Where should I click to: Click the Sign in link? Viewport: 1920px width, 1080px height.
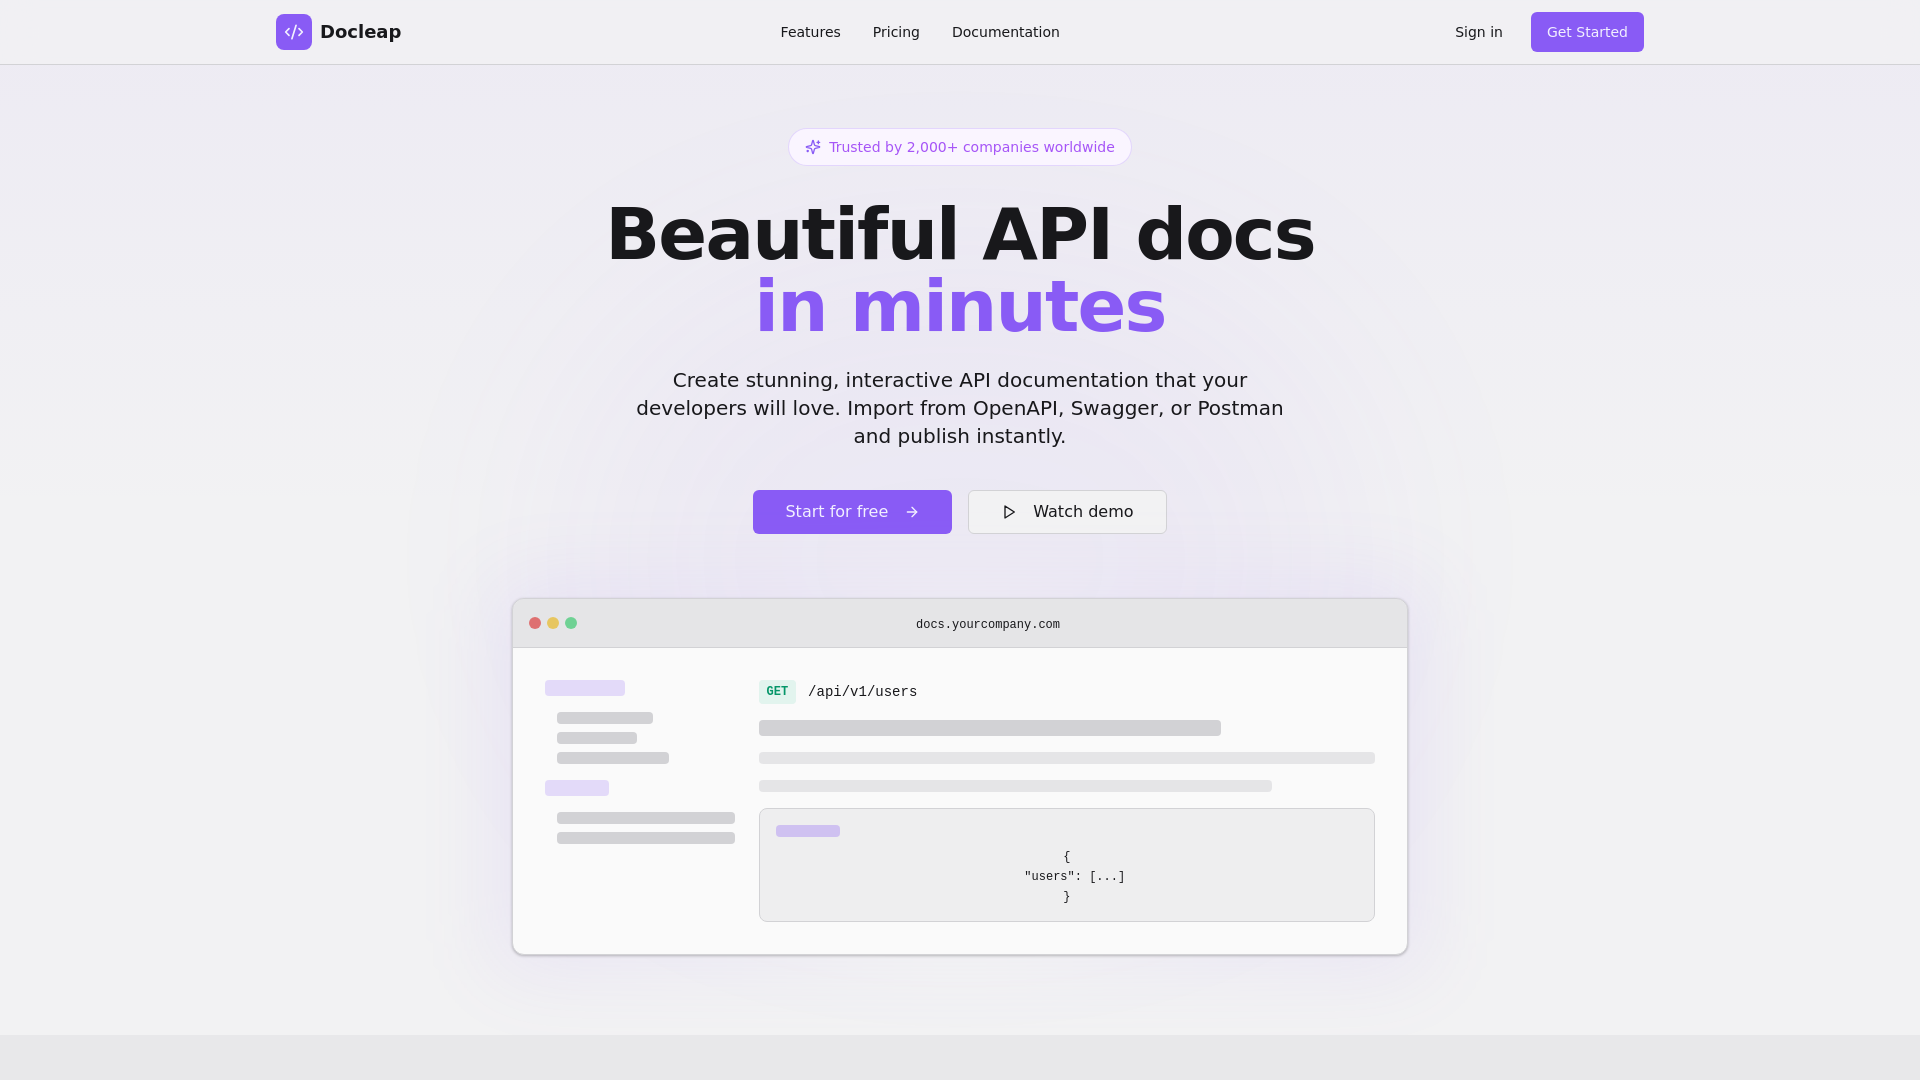pos(1479,32)
